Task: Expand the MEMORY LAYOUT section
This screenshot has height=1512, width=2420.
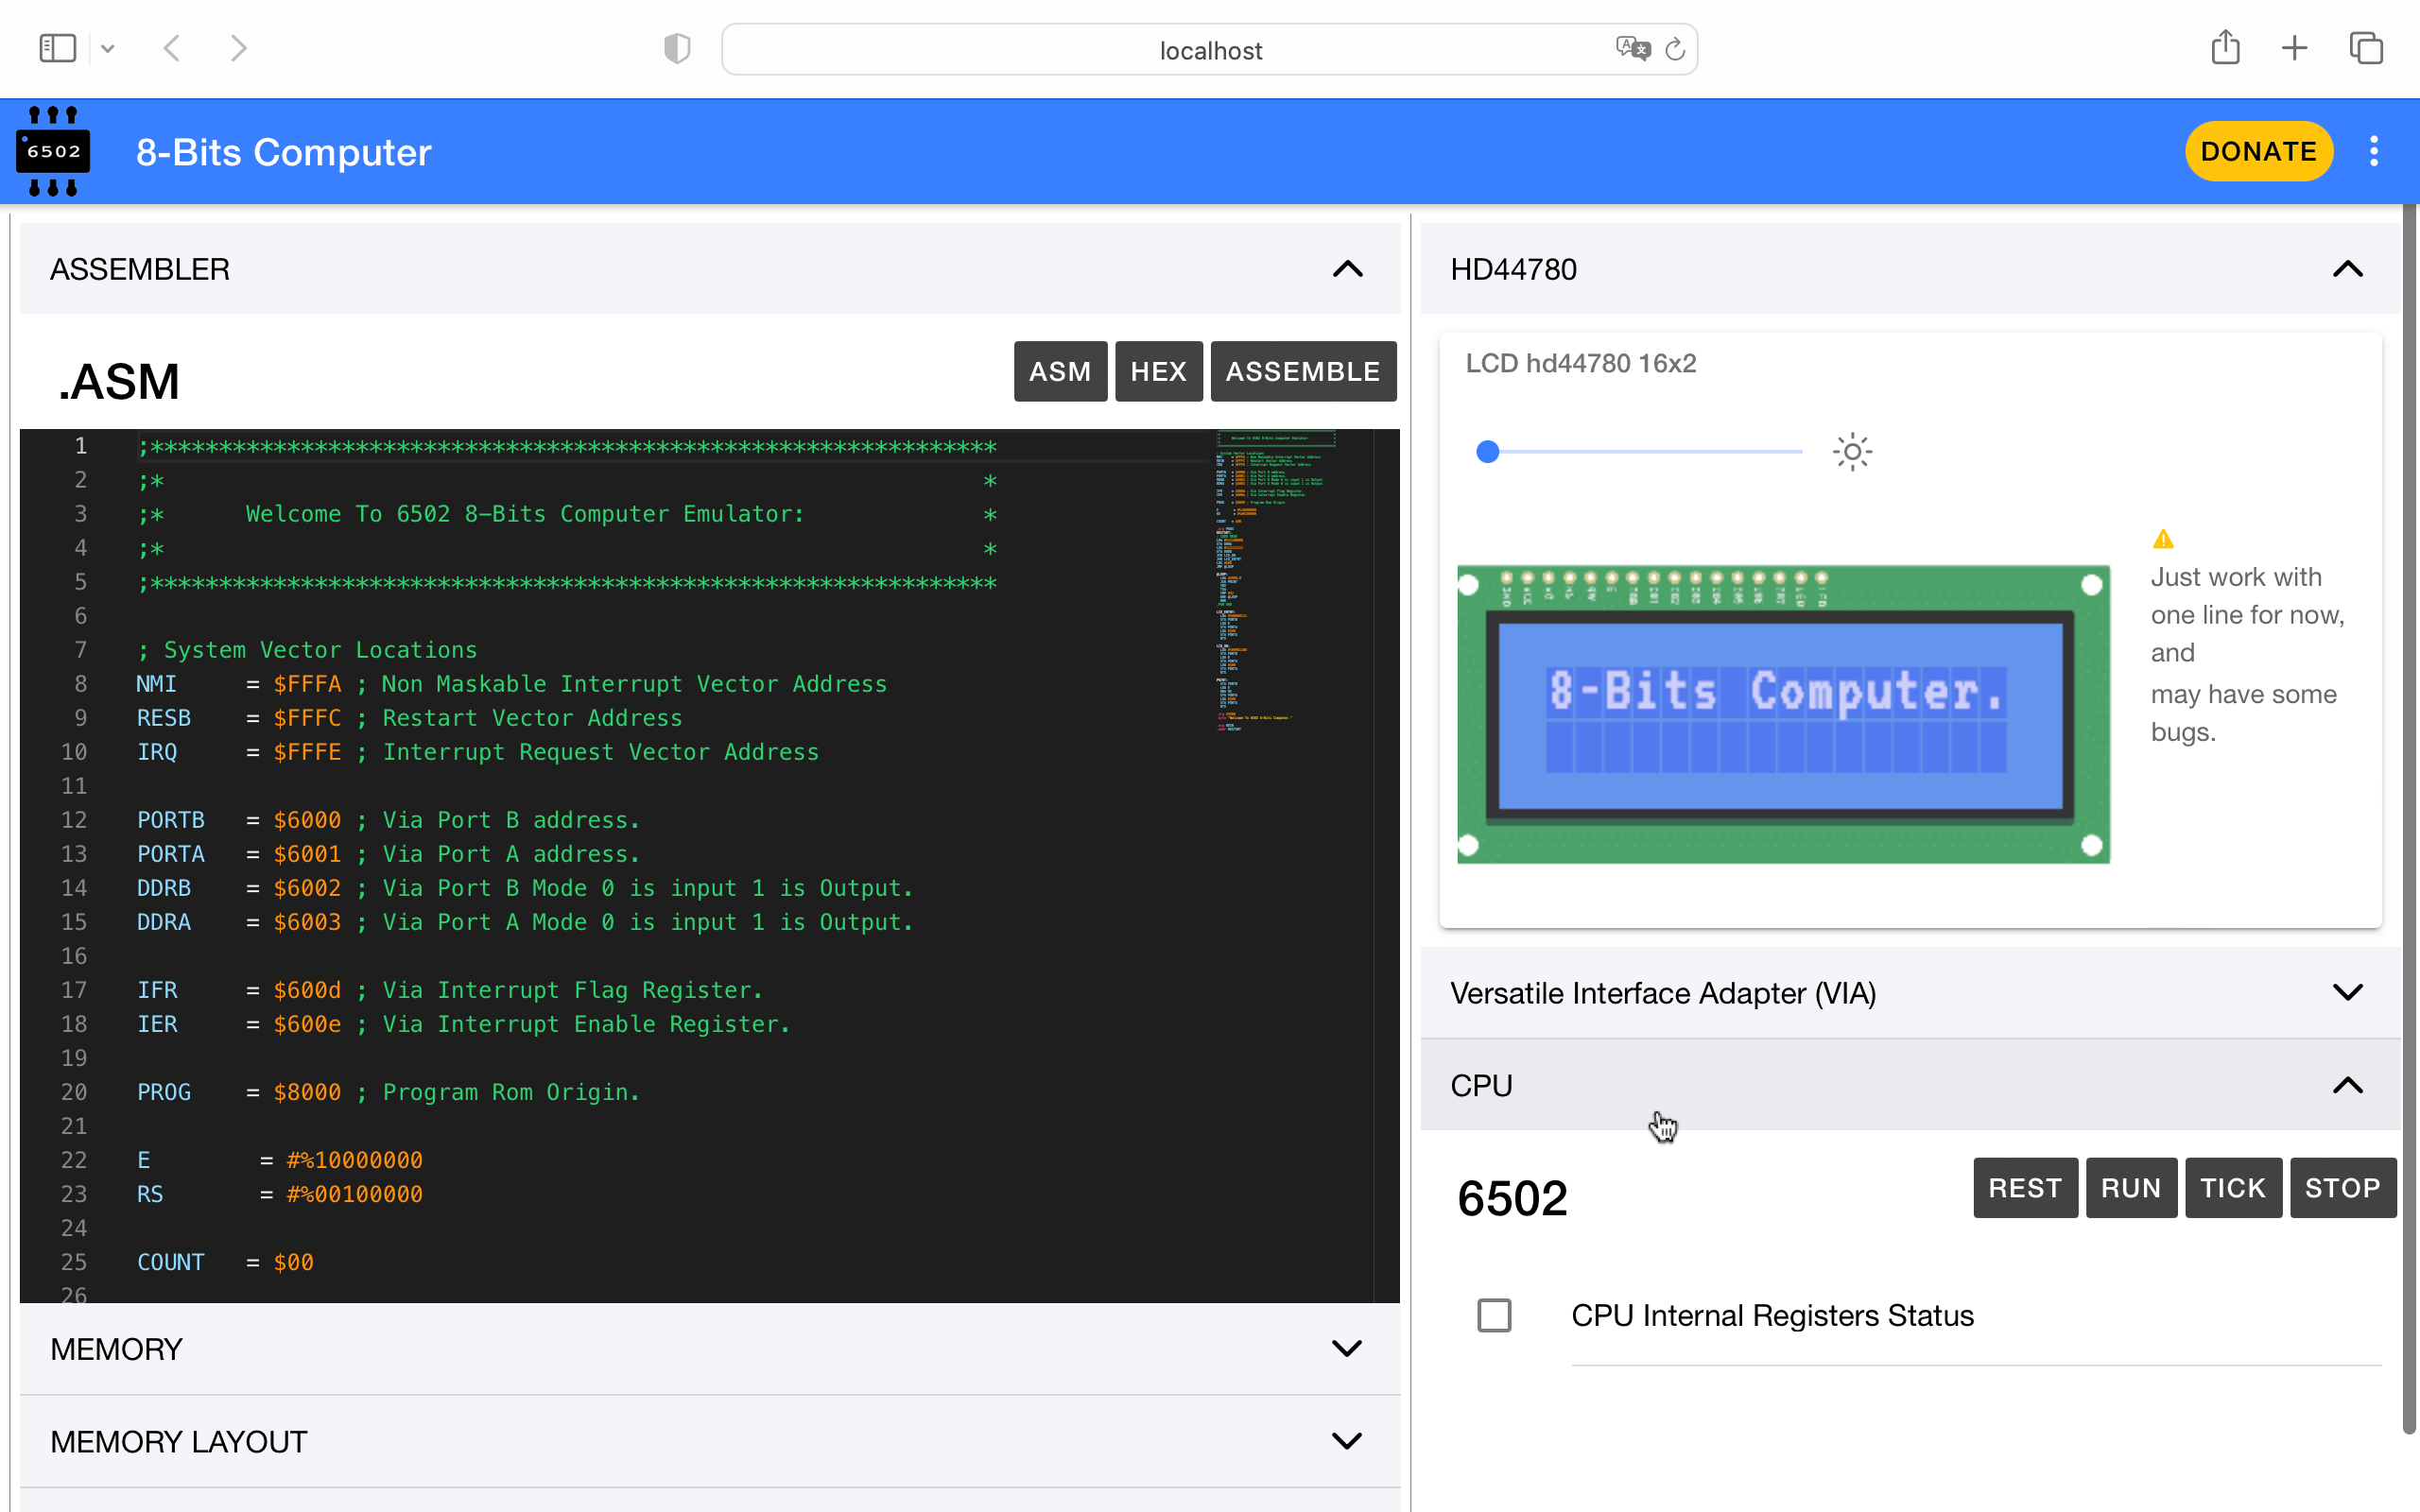Action: coord(1347,1441)
